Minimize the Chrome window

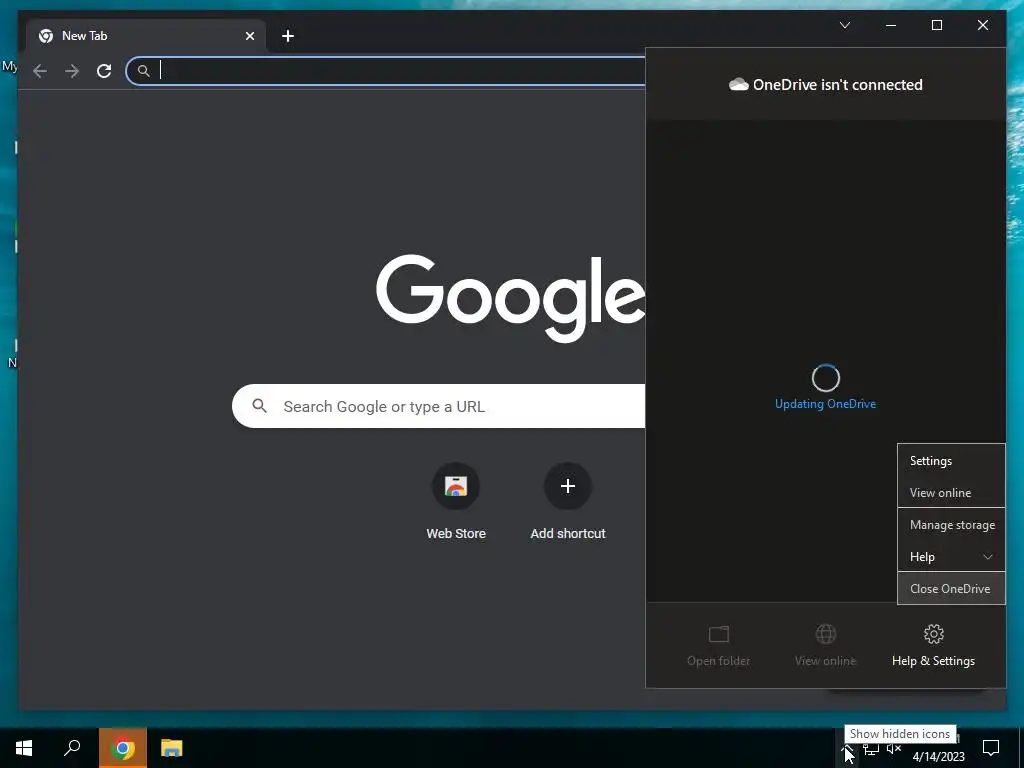point(891,25)
